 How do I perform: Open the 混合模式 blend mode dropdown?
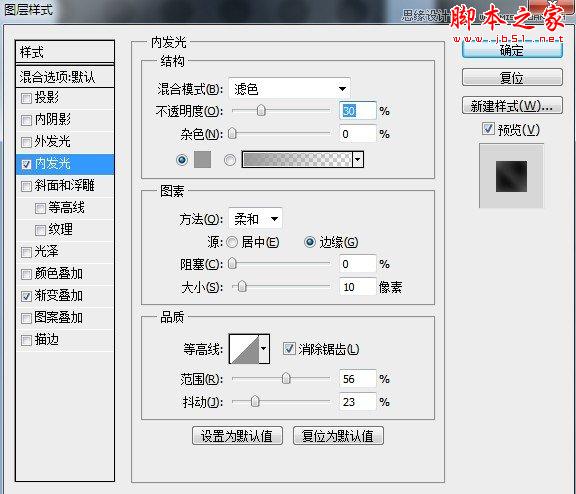pyautogui.click(x=289, y=89)
